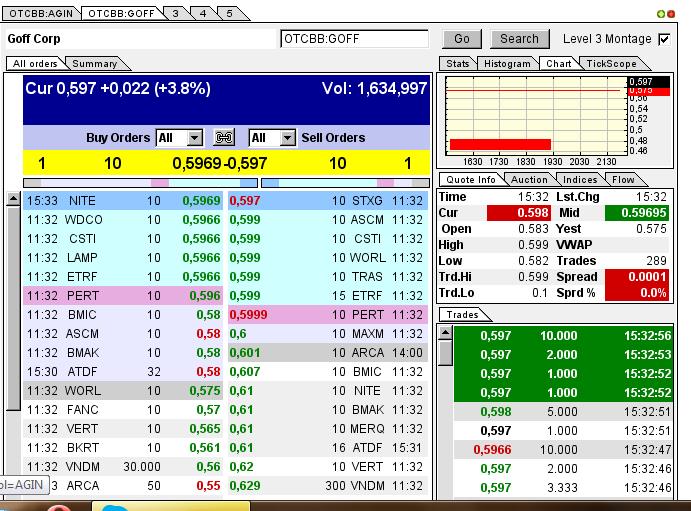Switch to the OTCBB:AGIN tab

tap(41, 14)
